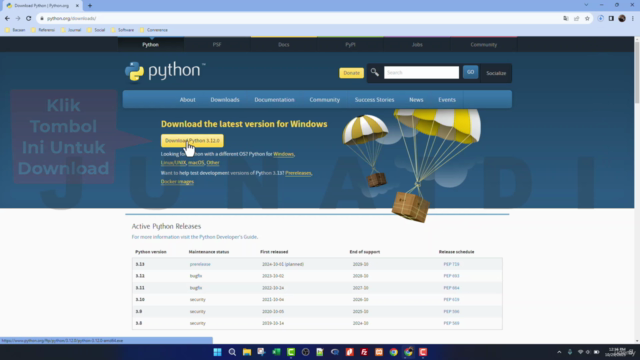
Task: Focus the site Search input field
Action: click(x=421, y=72)
